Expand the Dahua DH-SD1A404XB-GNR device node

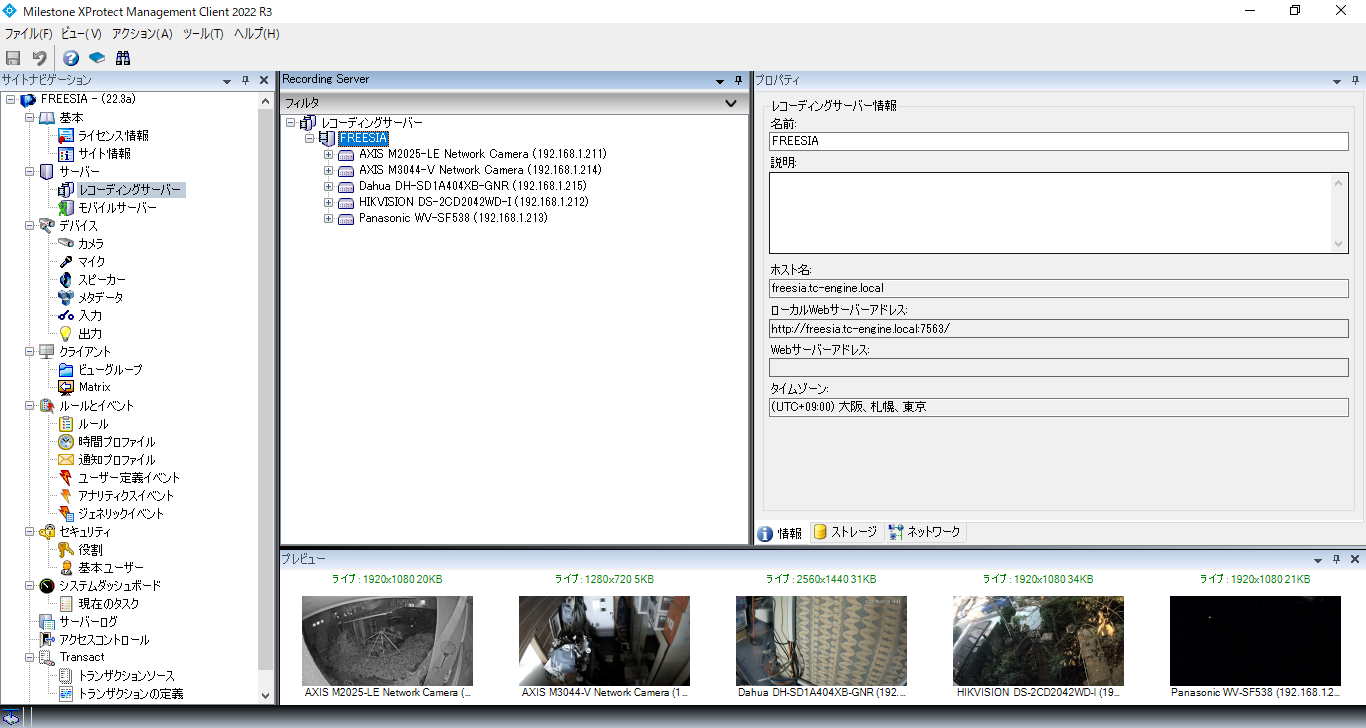pos(328,186)
